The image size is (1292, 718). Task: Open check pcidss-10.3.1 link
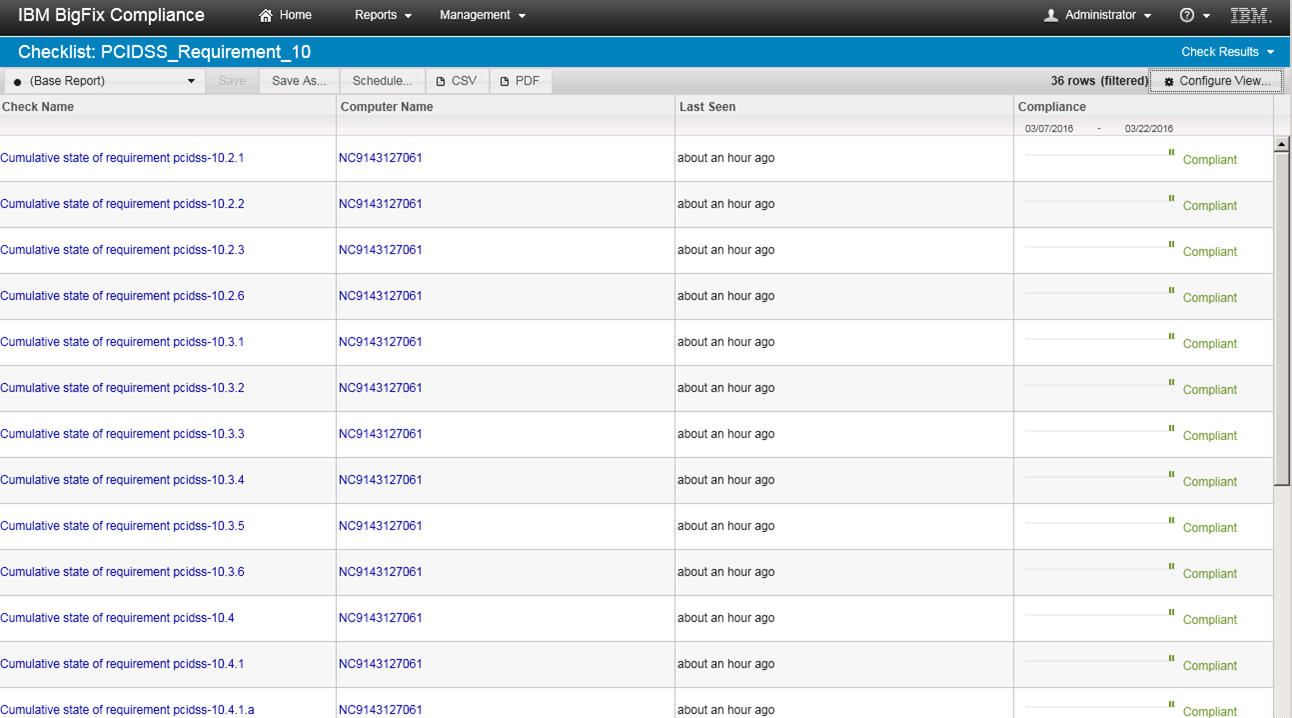(122, 342)
